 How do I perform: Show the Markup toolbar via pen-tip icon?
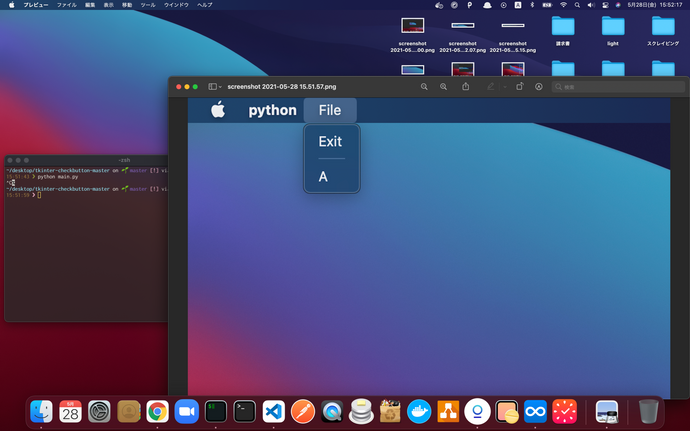539,87
